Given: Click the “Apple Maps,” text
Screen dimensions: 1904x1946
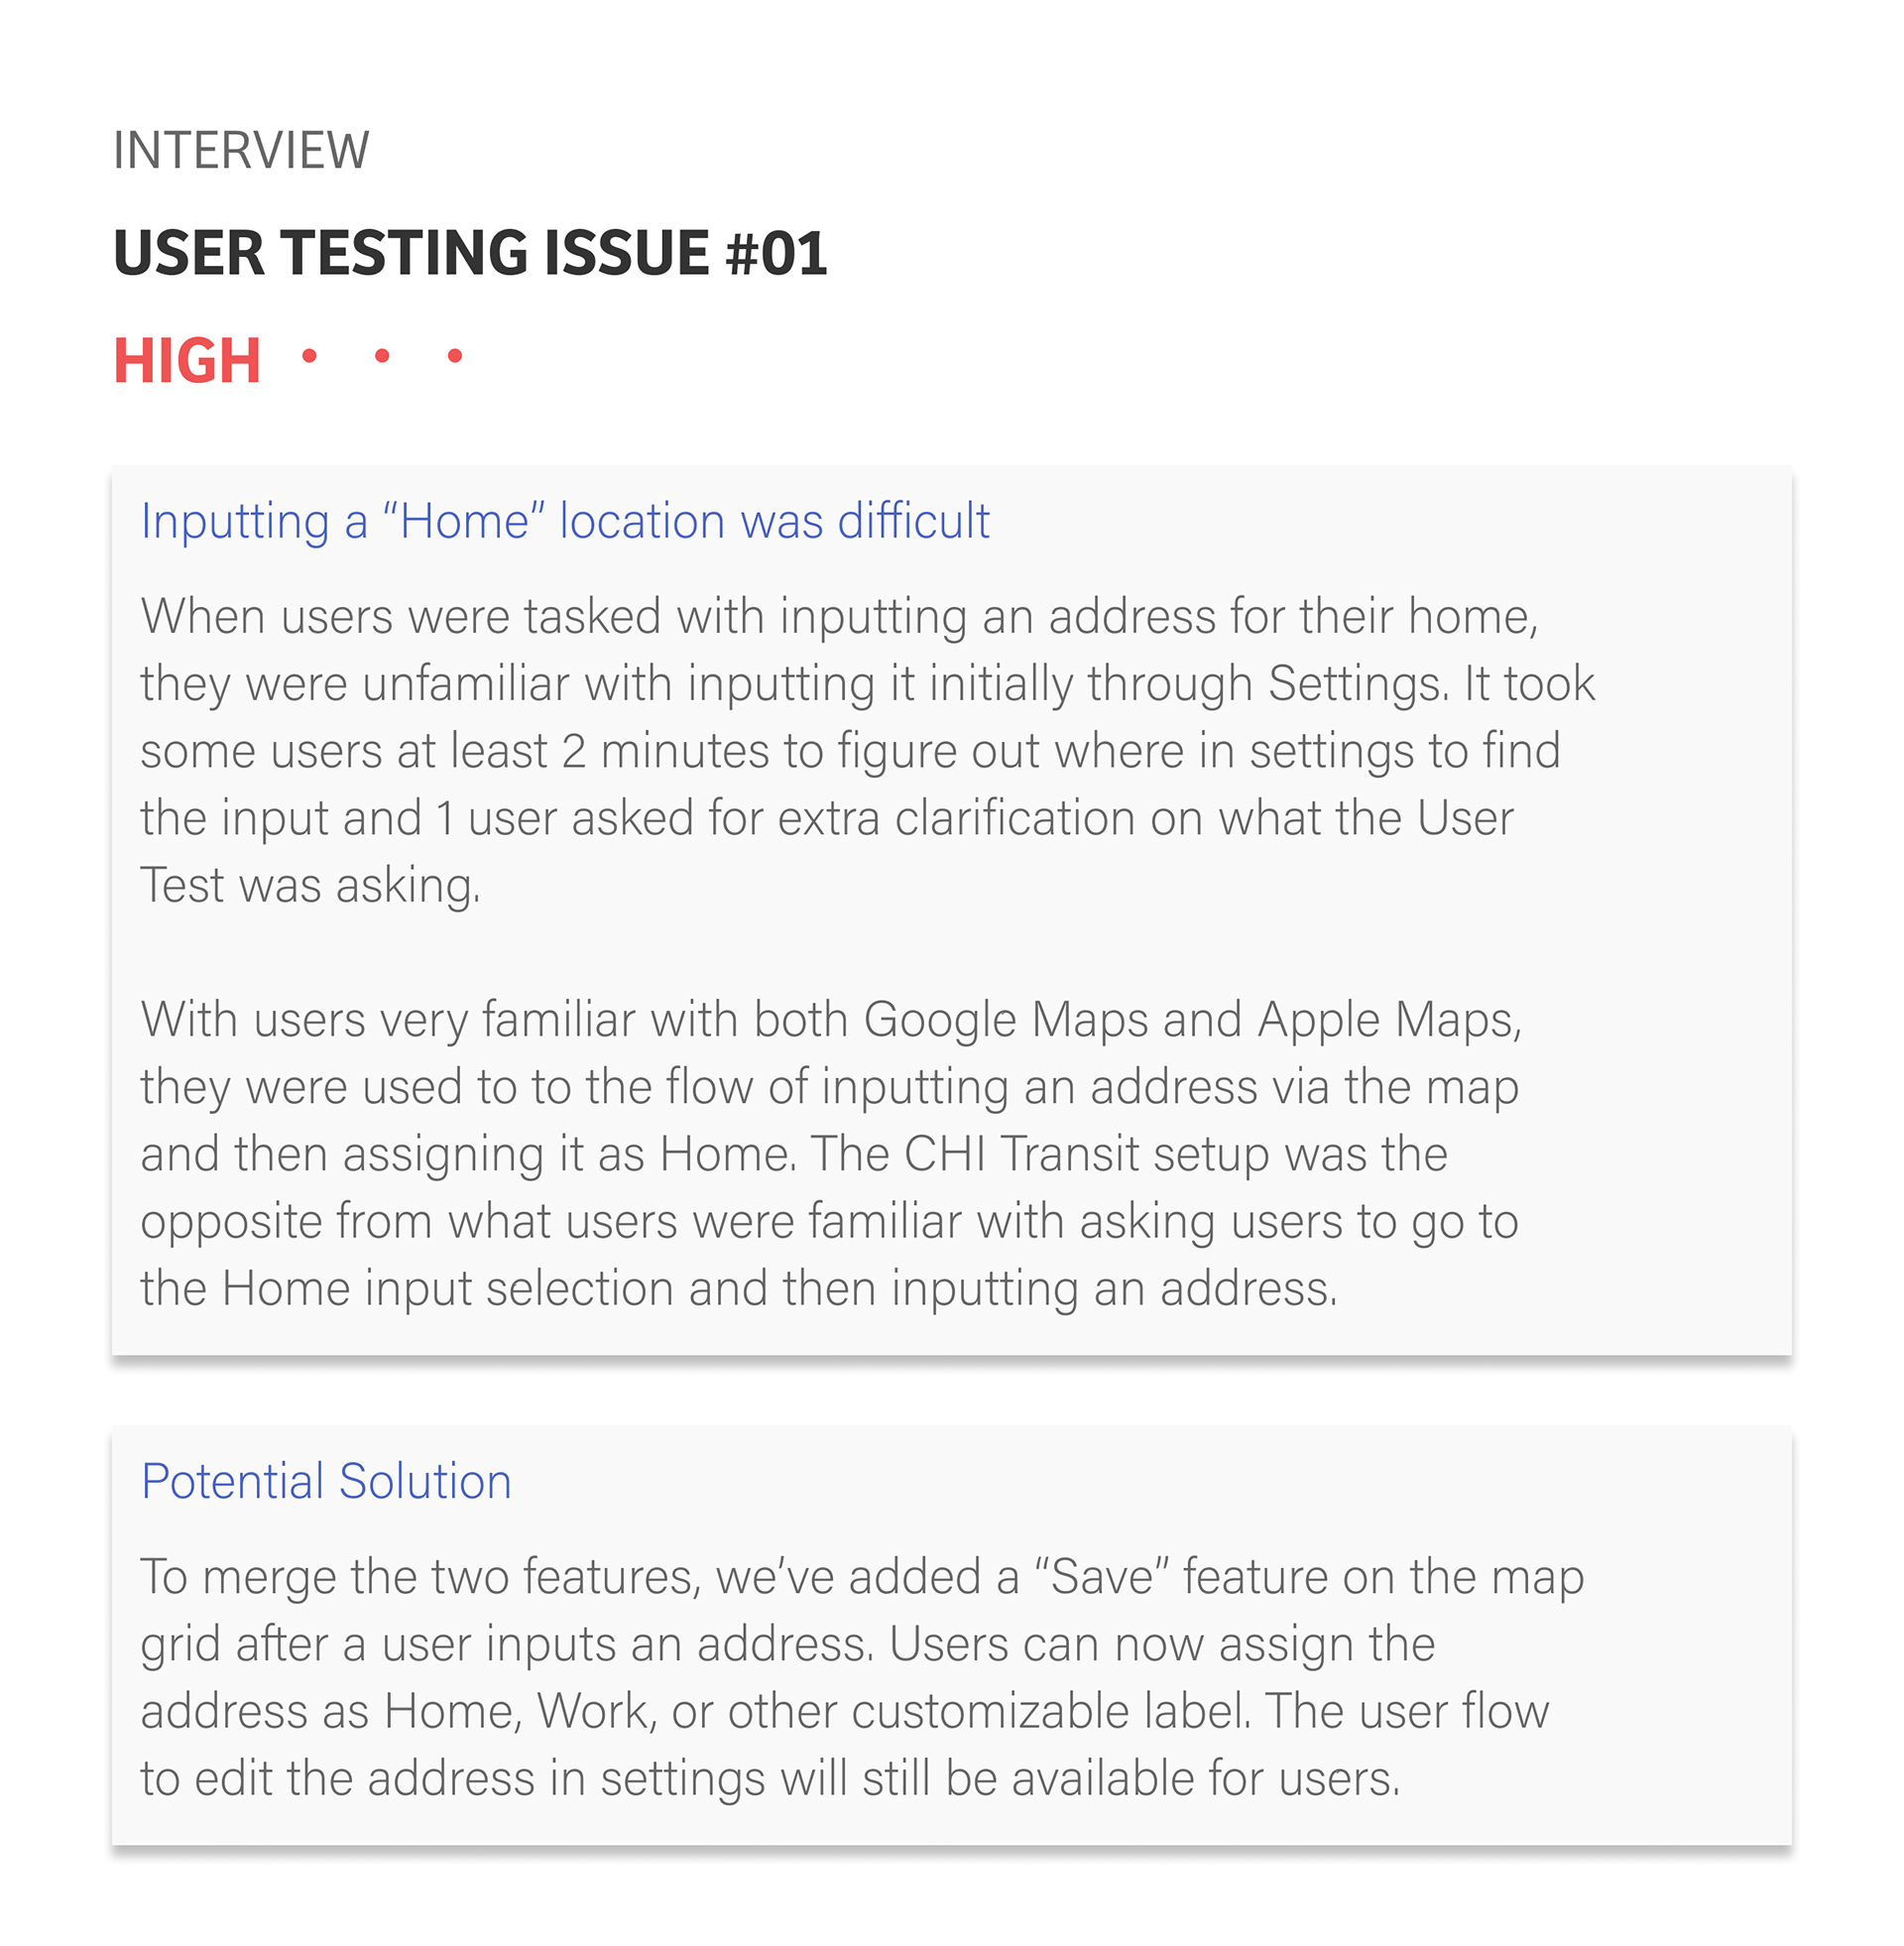Looking at the screenshot, I should [1390, 1020].
